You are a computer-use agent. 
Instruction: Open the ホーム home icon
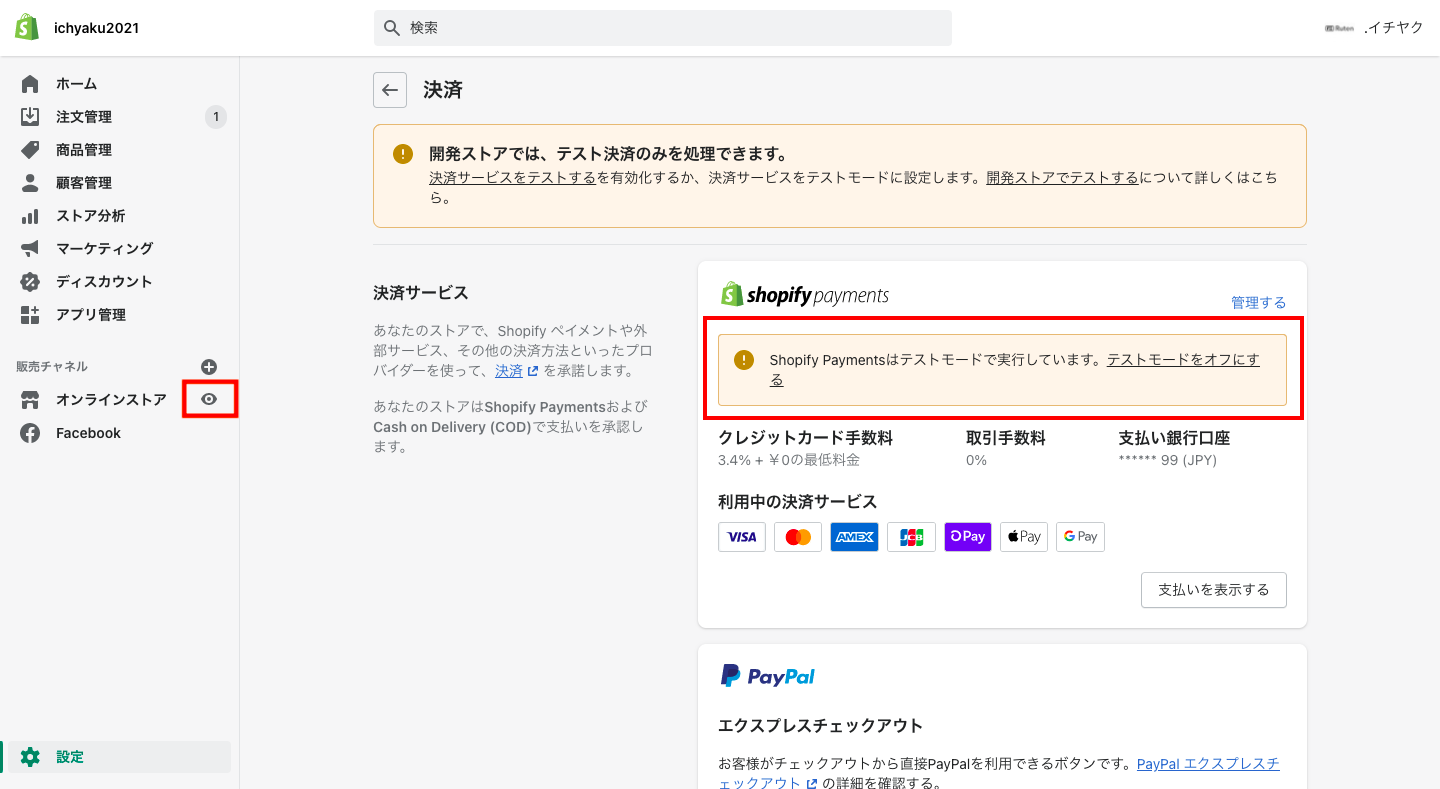[x=30, y=84]
